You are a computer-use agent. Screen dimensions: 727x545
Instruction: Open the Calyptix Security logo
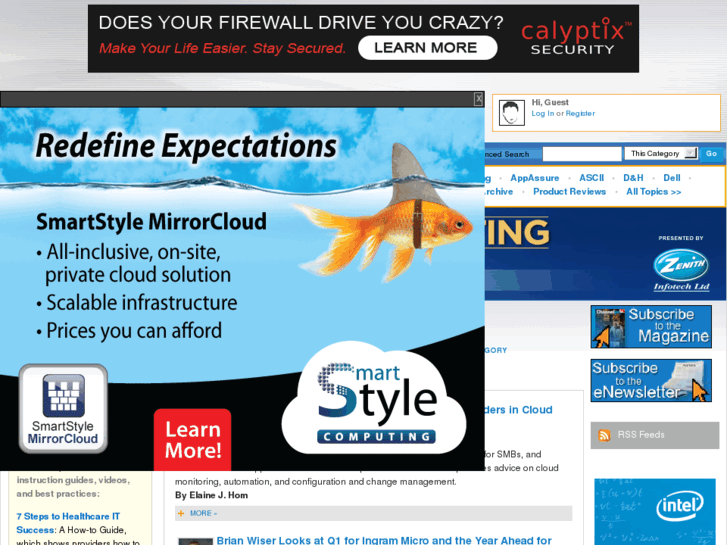[x=575, y=37]
